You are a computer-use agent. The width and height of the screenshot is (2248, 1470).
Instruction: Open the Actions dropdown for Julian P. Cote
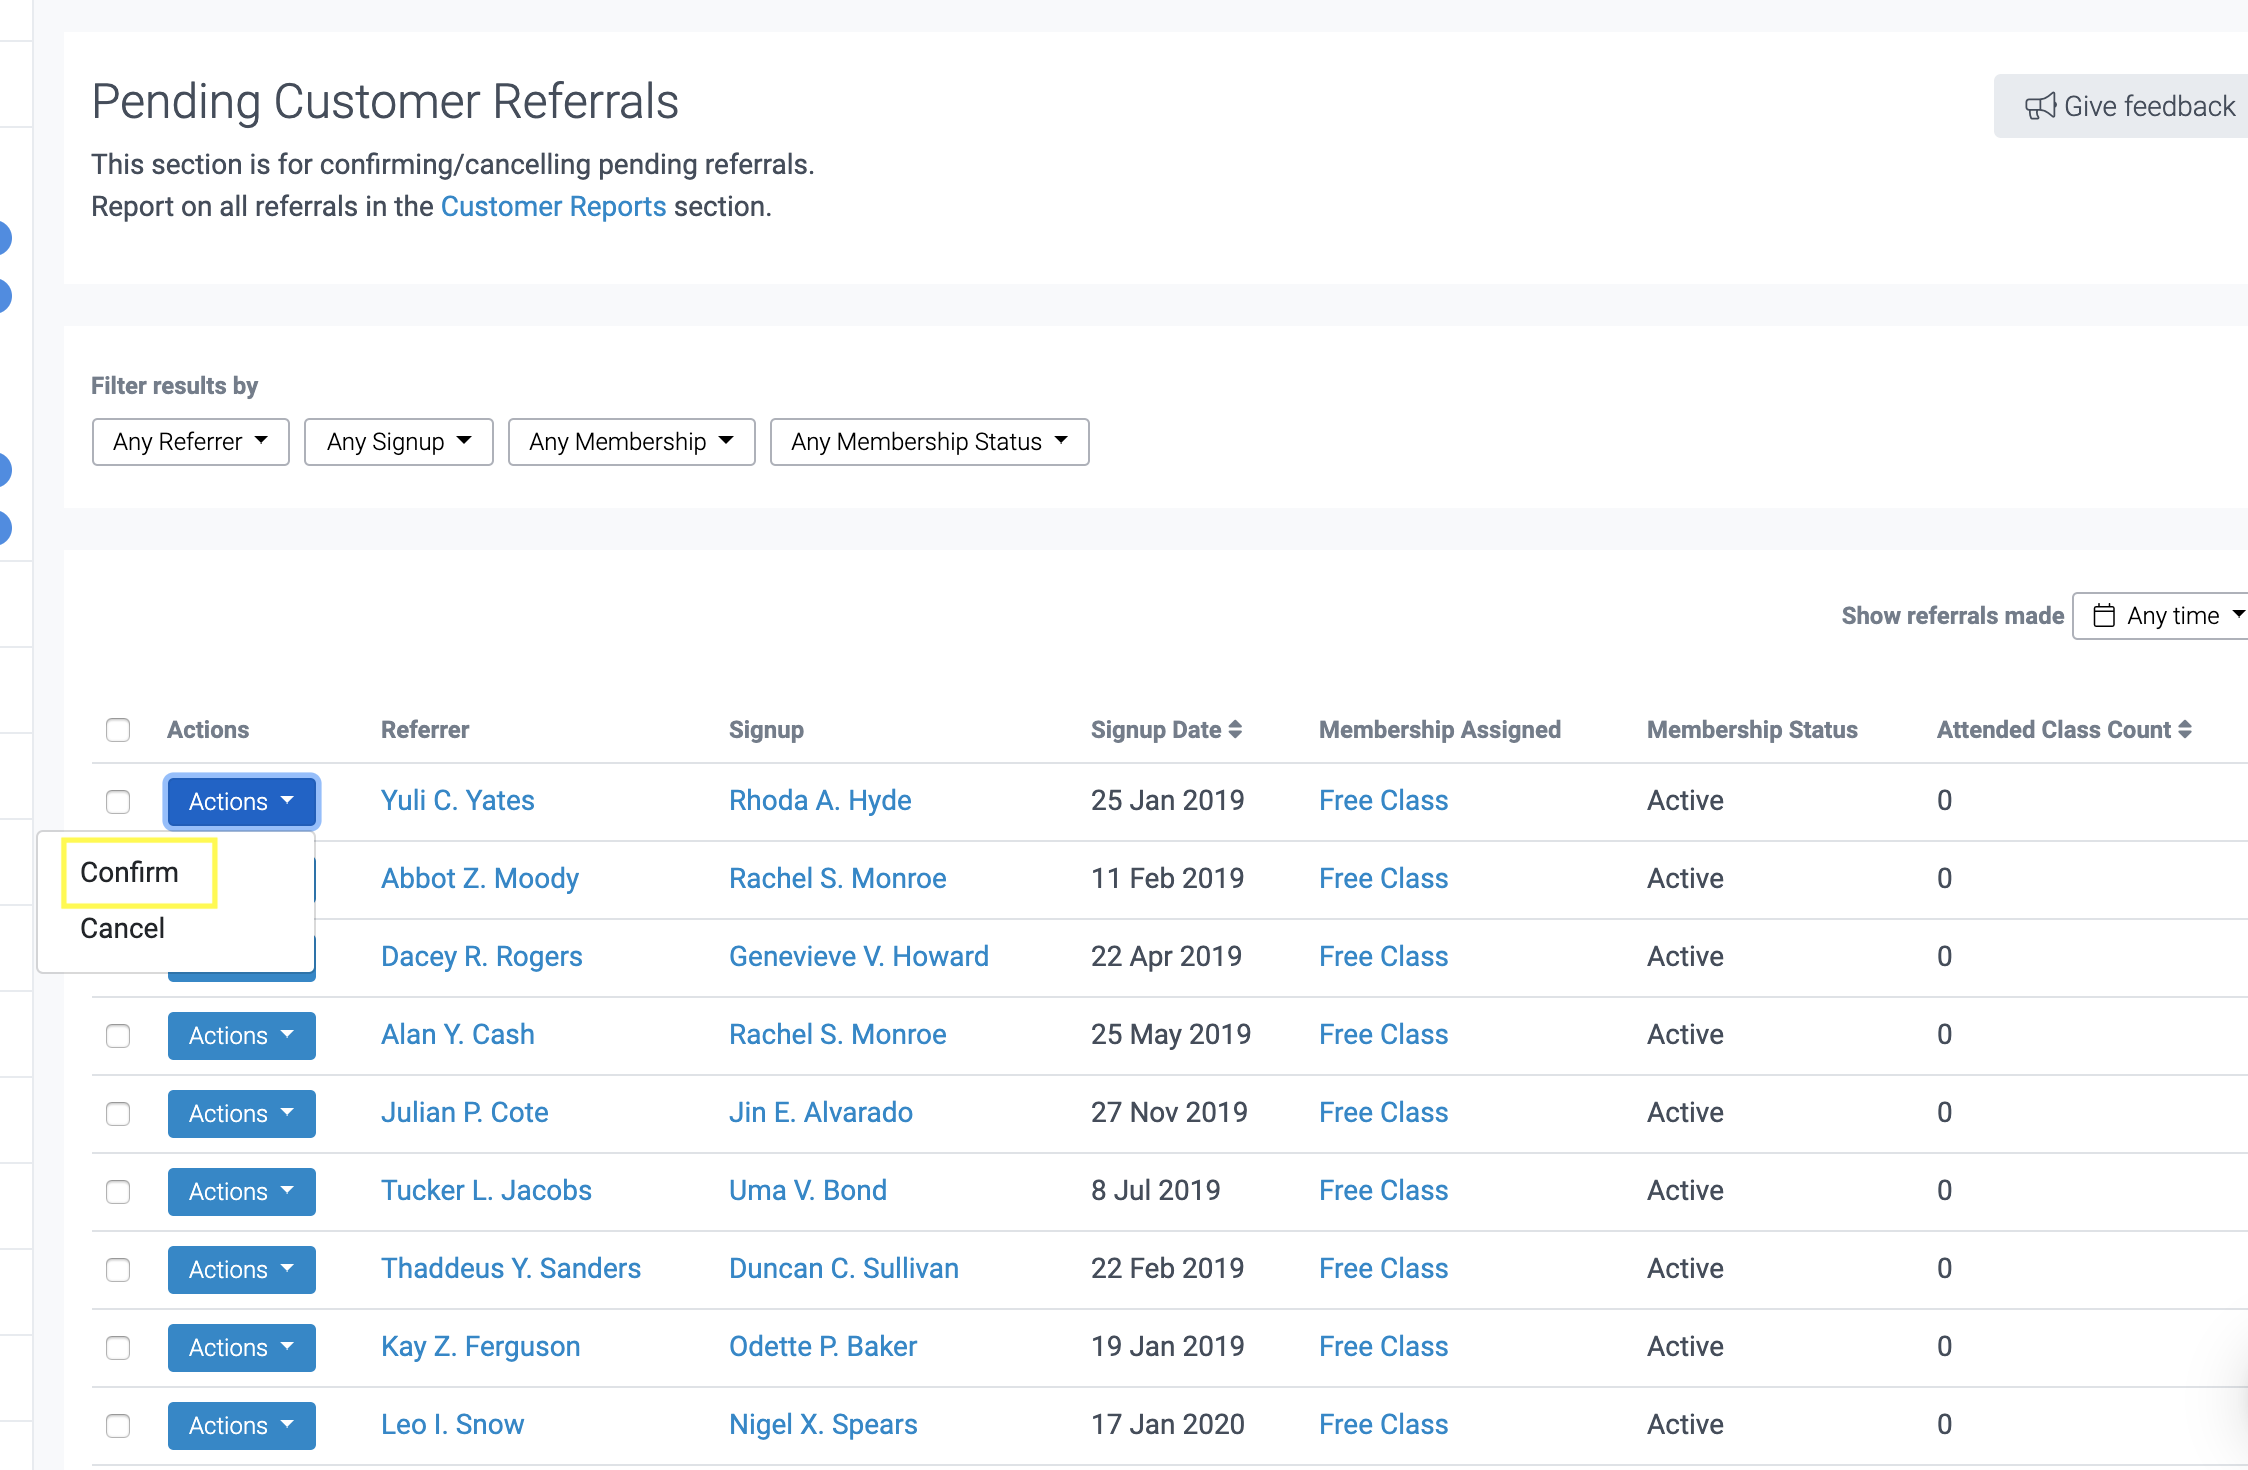241,1113
